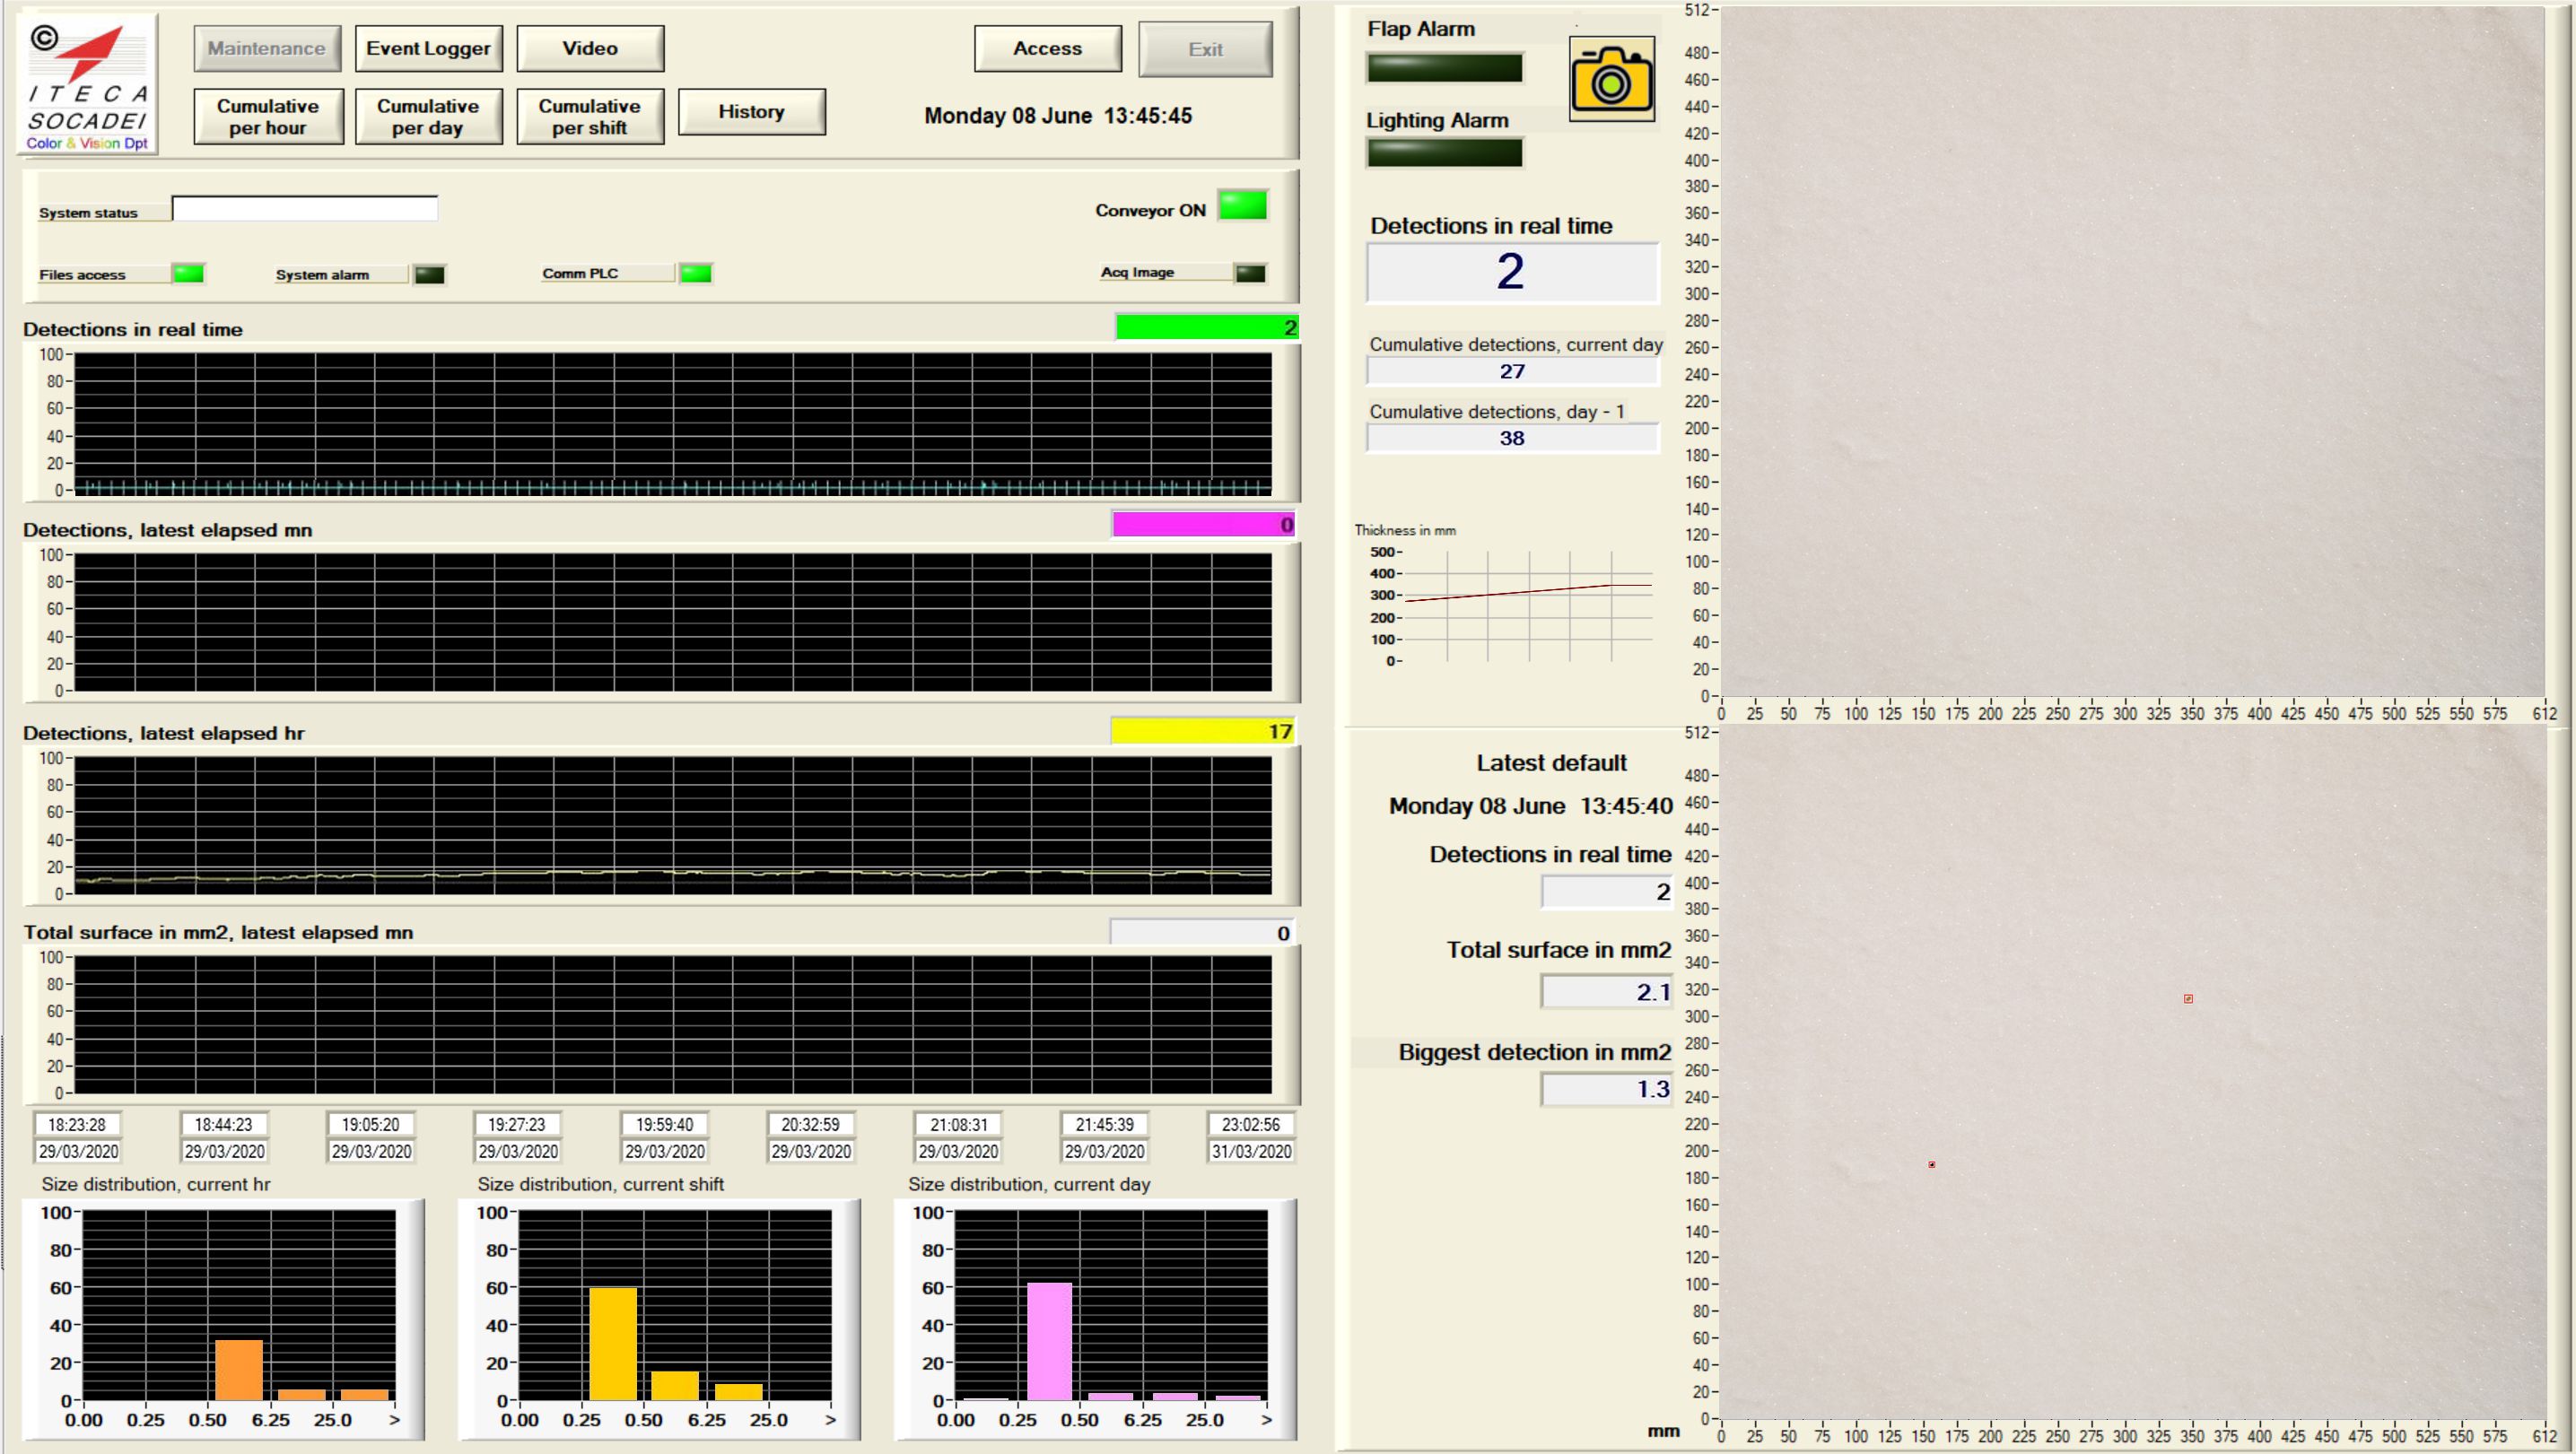Open the Event Logger
This screenshot has height=1454, width=2576.
pos(428,49)
